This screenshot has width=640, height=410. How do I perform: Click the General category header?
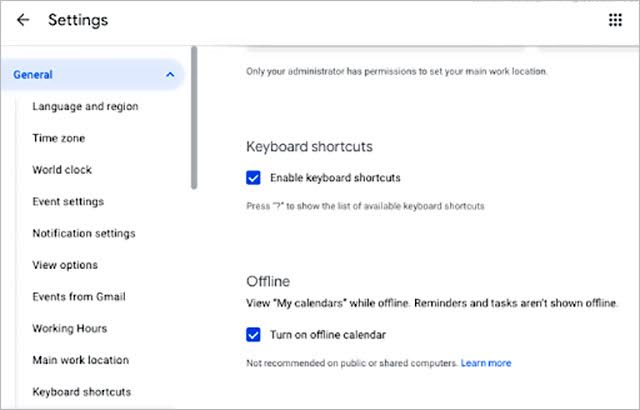[x=34, y=75]
